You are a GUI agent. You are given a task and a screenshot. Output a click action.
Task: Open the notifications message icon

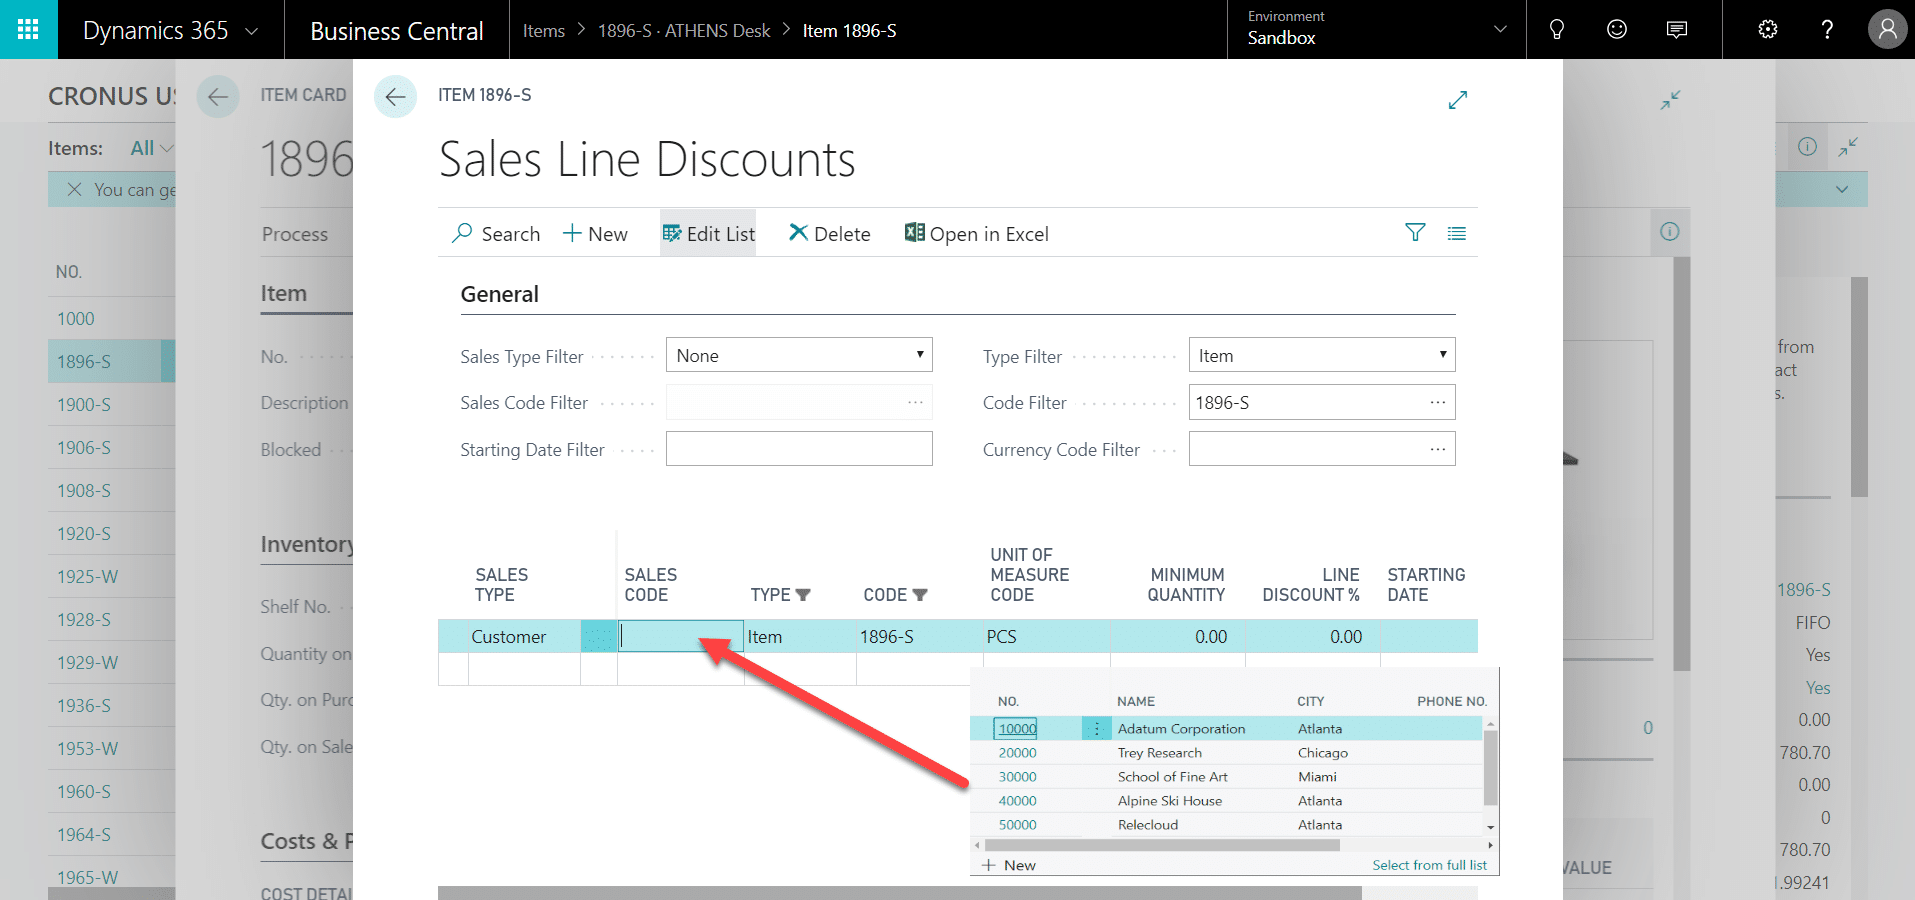coord(1676,29)
